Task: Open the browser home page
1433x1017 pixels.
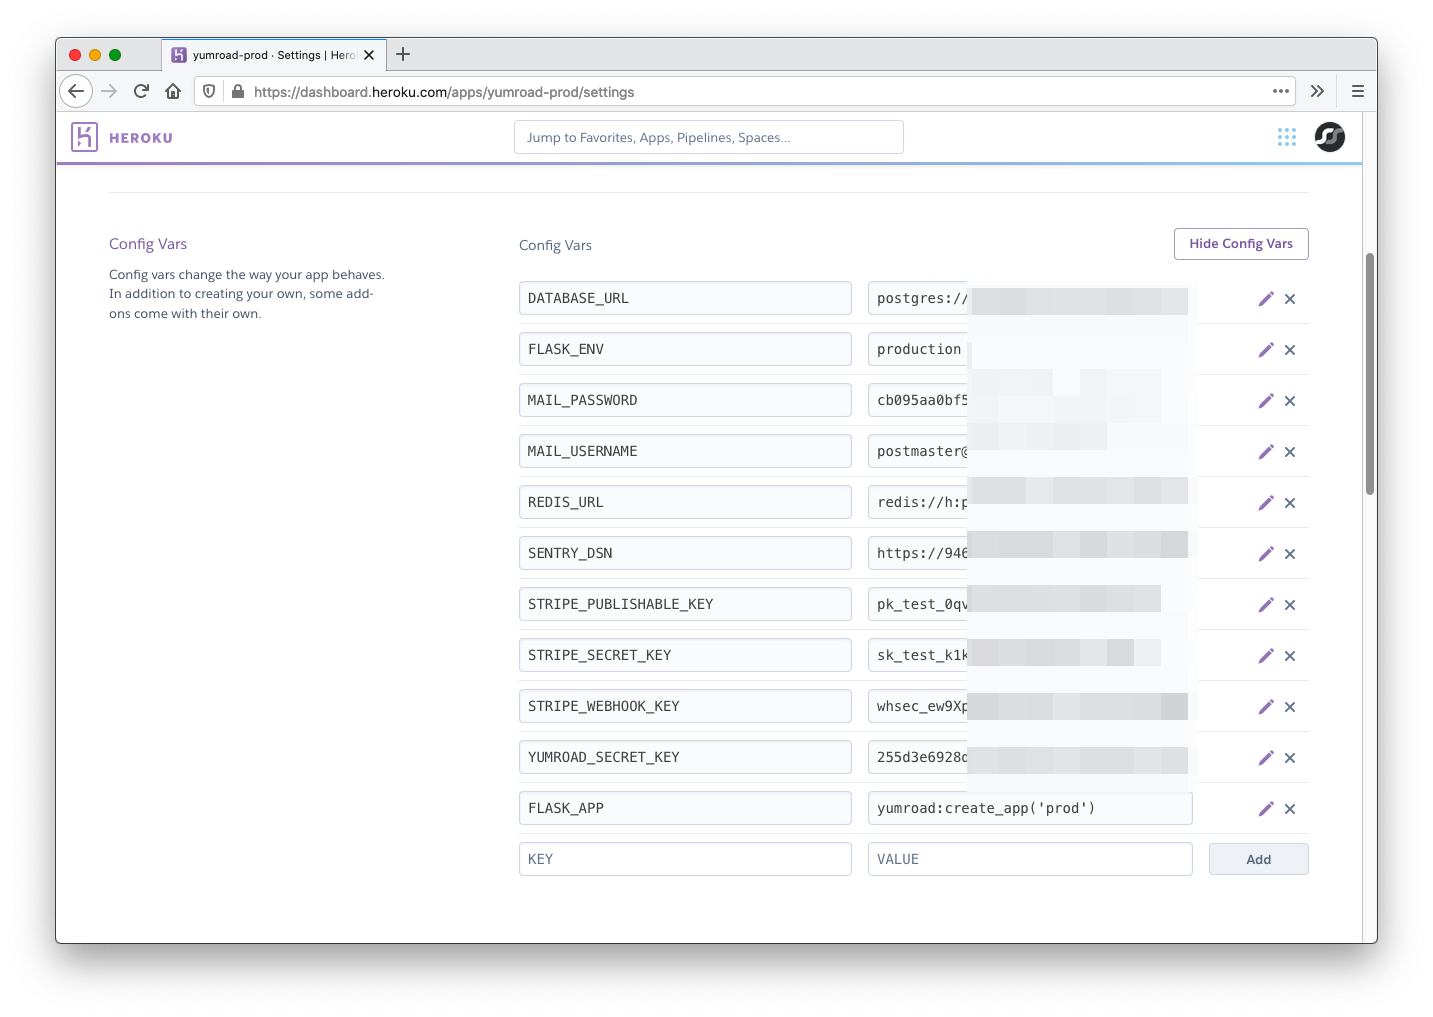Action: [x=173, y=91]
